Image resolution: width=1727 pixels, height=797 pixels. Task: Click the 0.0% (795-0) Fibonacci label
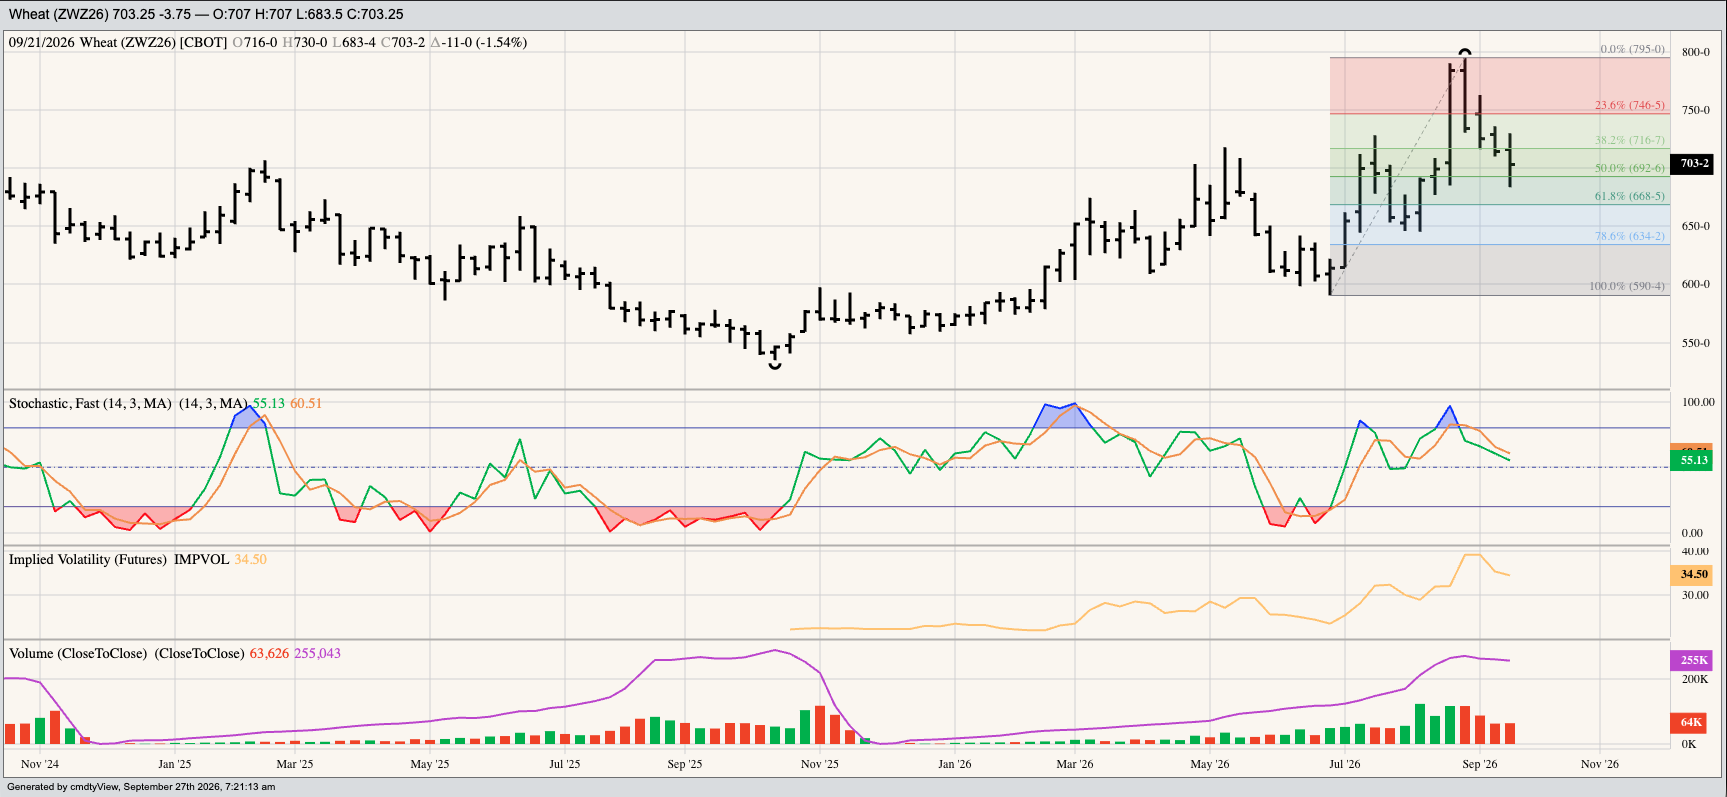(1633, 49)
